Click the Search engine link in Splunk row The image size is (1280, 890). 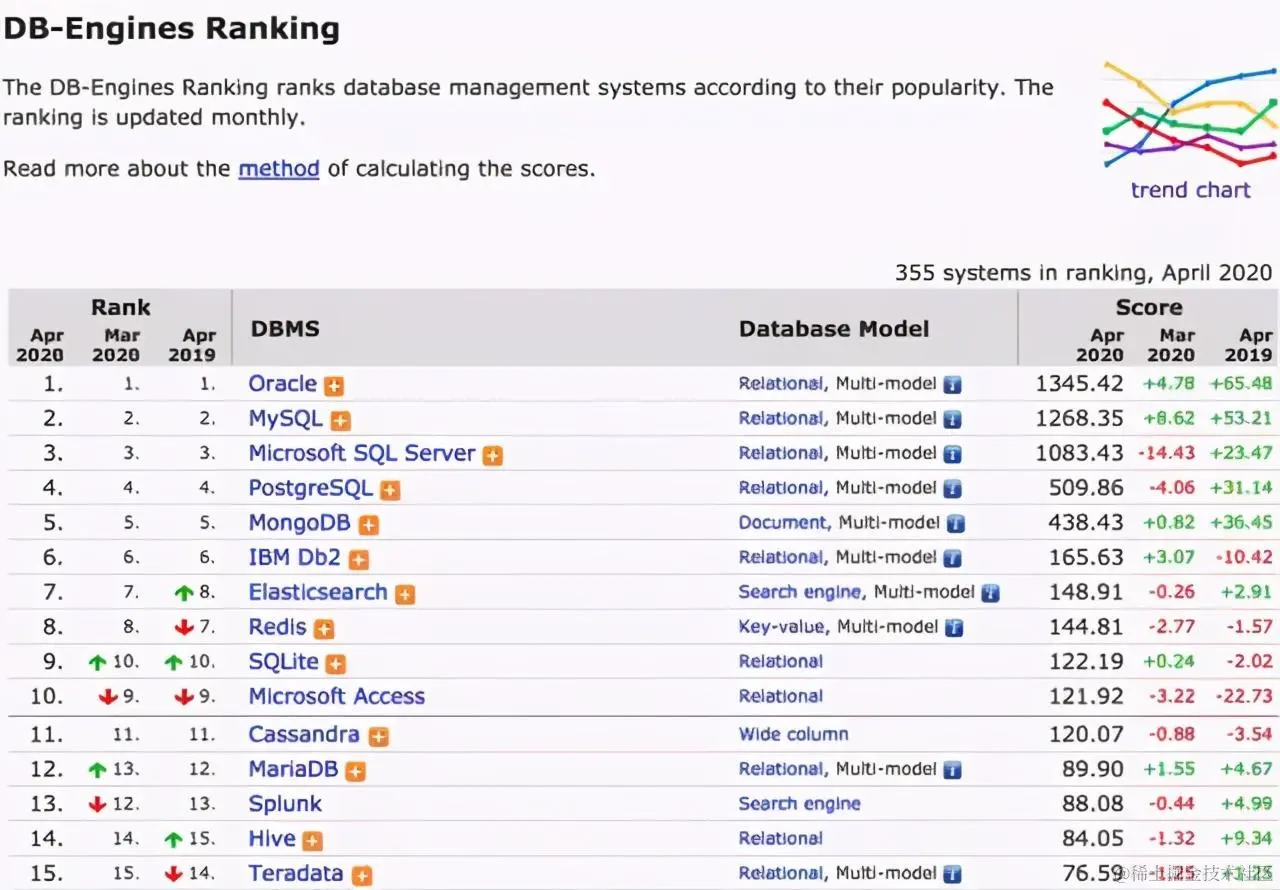(800, 804)
